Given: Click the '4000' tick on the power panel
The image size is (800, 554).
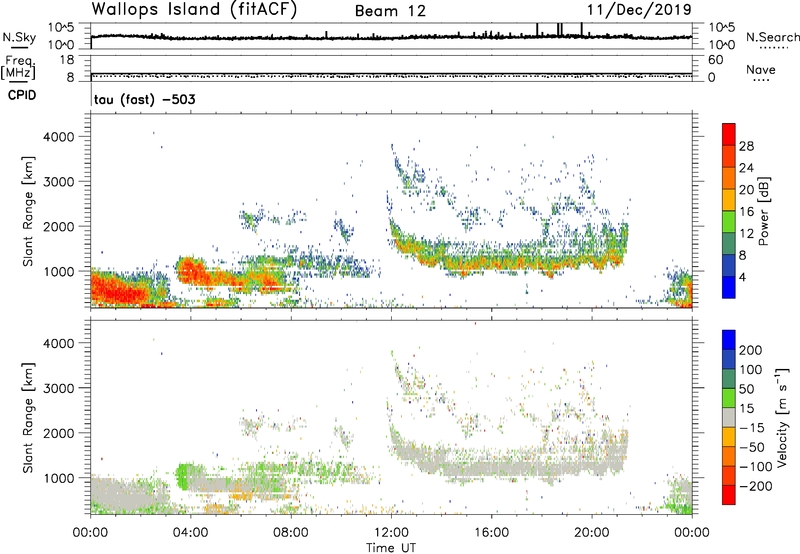Looking at the screenshot, I should (58, 137).
